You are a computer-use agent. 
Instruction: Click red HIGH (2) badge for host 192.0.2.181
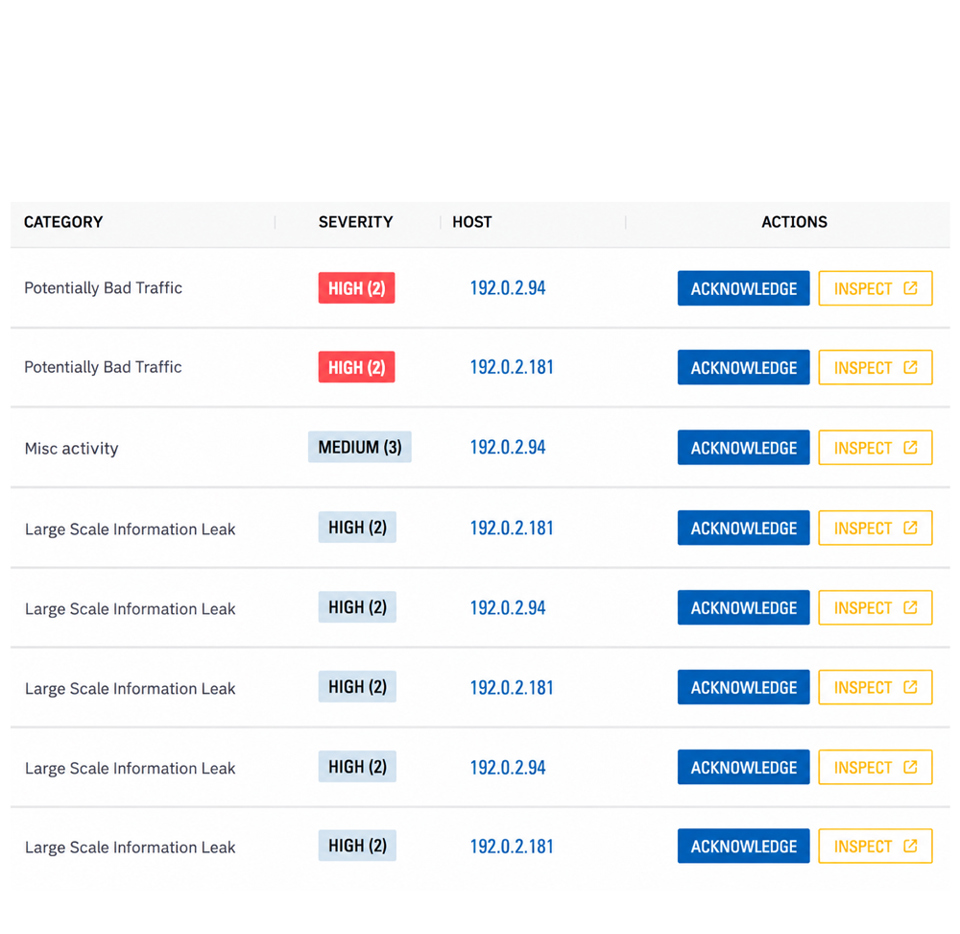pyautogui.click(x=356, y=367)
